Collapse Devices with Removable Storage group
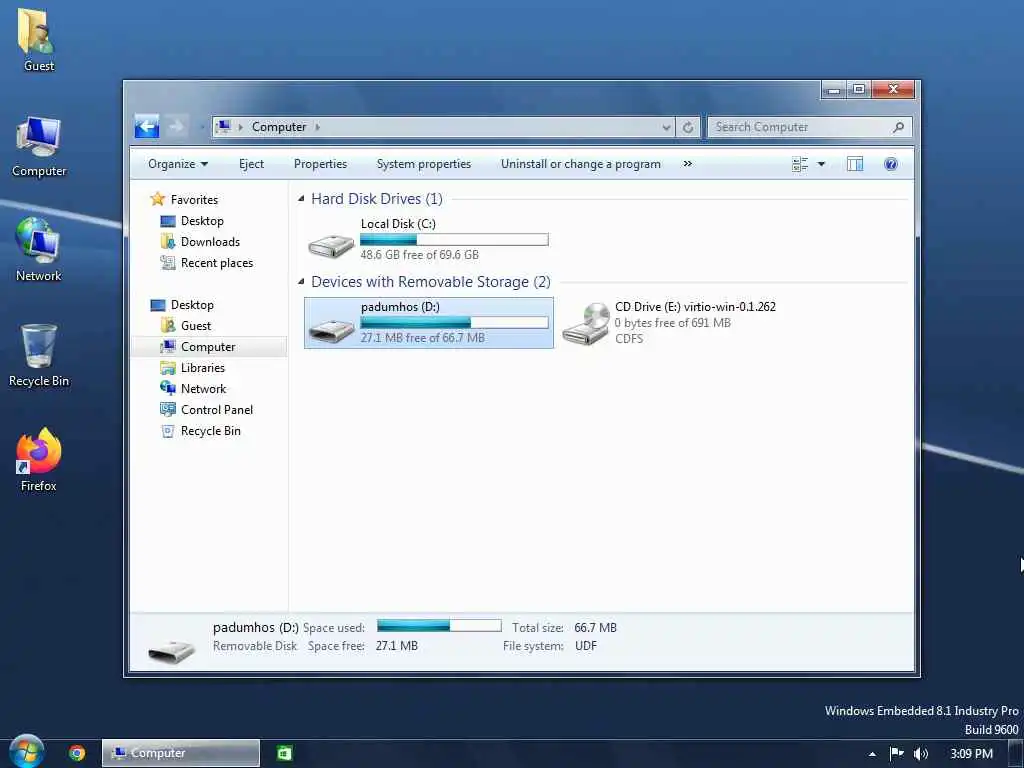The width and height of the screenshot is (1024, 768). pos(301,281)
